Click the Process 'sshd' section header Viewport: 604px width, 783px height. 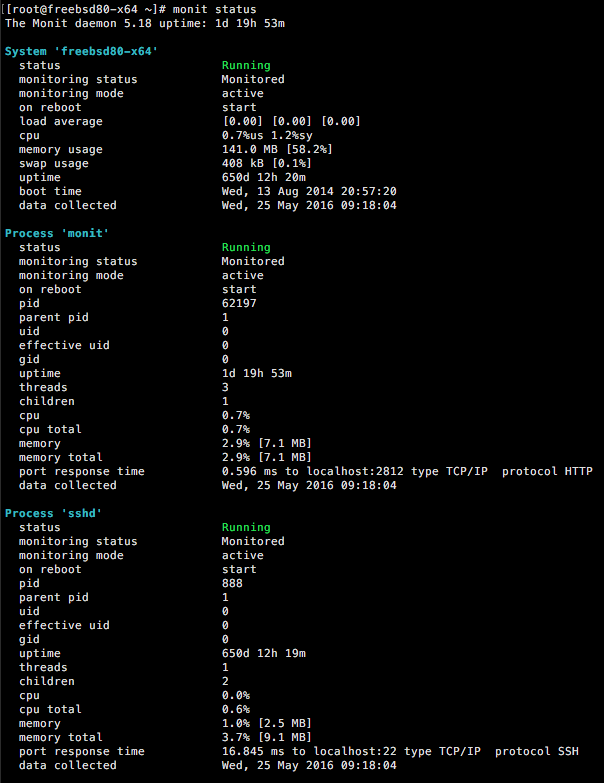(x=53, y=513)
